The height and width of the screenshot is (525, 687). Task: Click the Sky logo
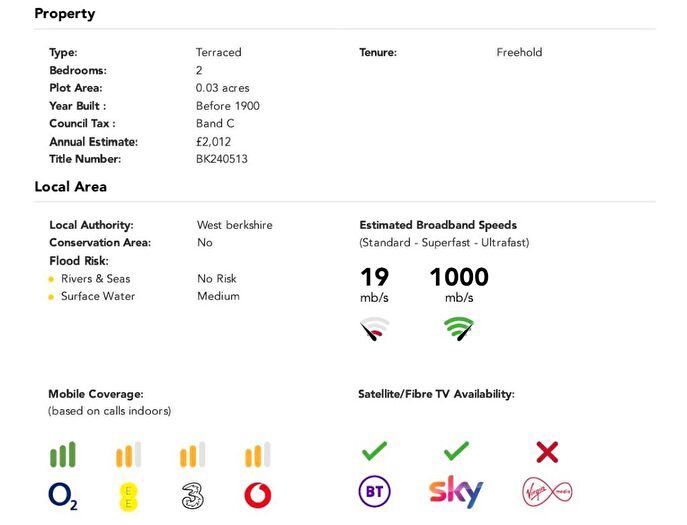pos(456,491)
